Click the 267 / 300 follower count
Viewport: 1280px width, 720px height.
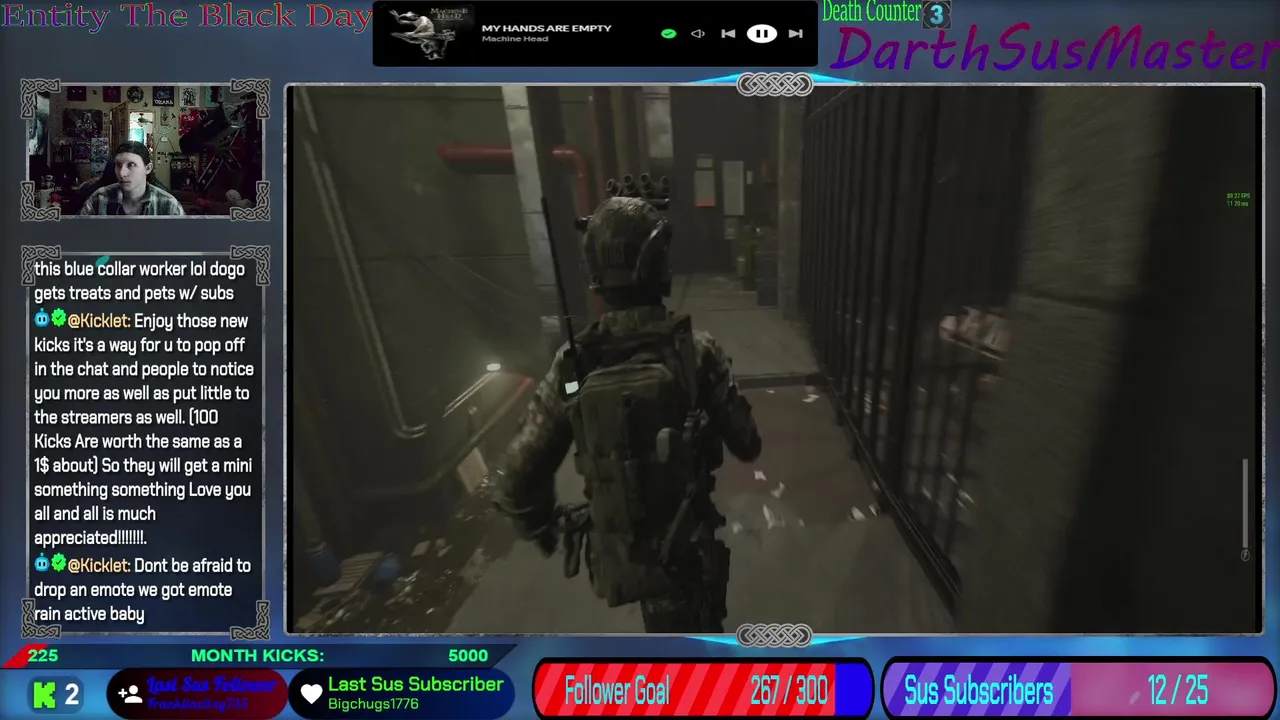[789, 691]
